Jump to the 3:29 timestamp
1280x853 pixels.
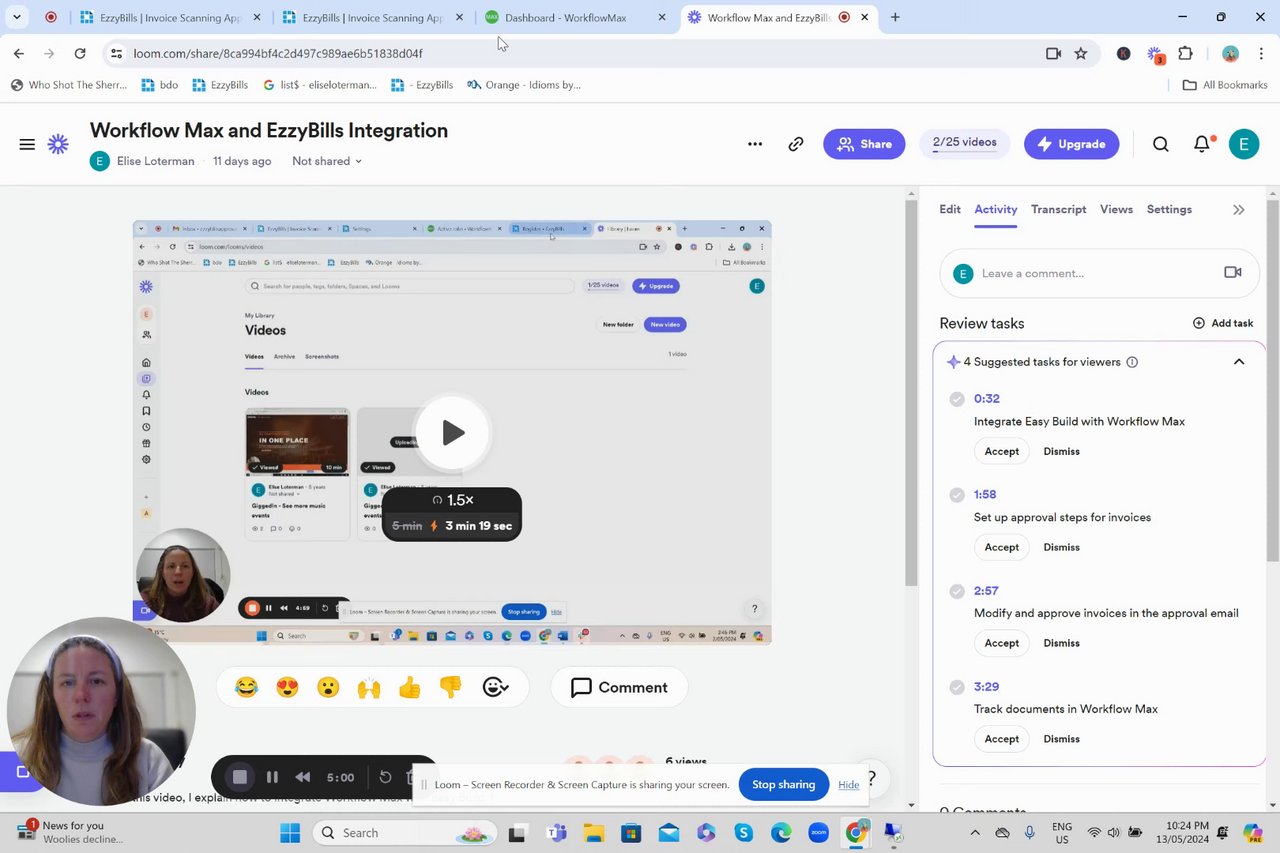986,686
